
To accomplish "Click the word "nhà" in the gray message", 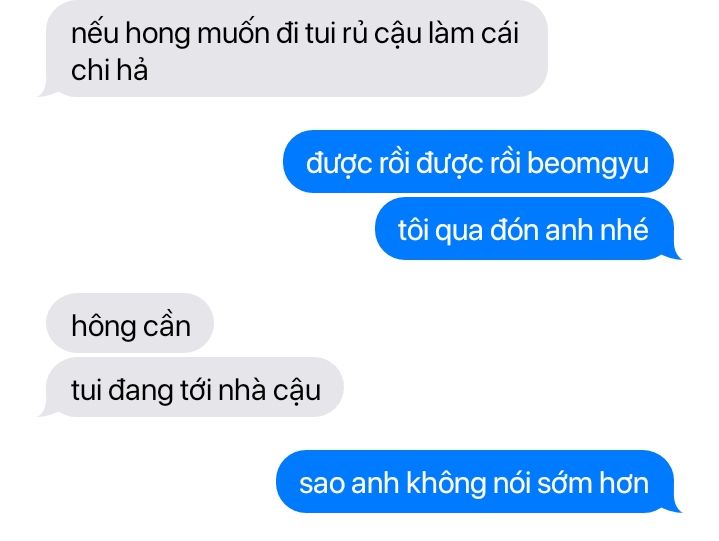I will pos(242,390).
